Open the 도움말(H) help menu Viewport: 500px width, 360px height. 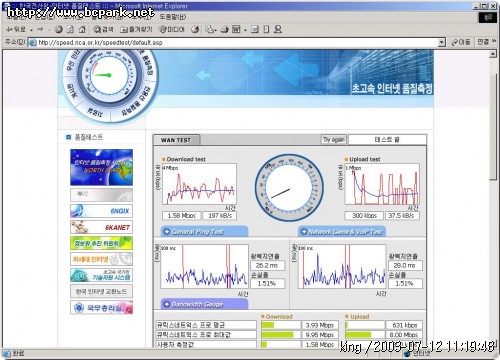(172, 16)
